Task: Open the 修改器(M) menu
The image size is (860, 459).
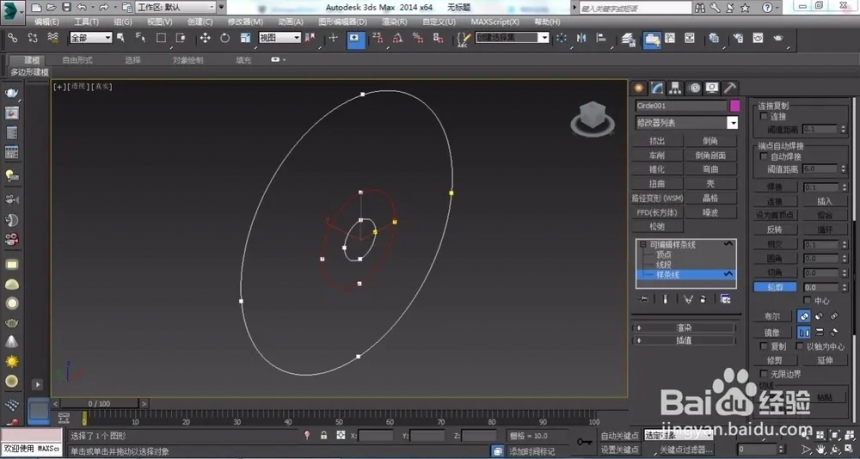Action: 245,22
